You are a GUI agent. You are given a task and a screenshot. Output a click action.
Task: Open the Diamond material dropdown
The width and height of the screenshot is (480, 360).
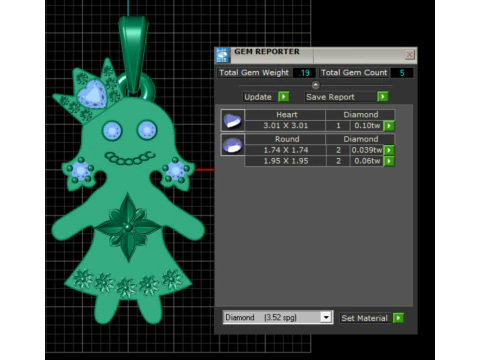pos(326,317)
